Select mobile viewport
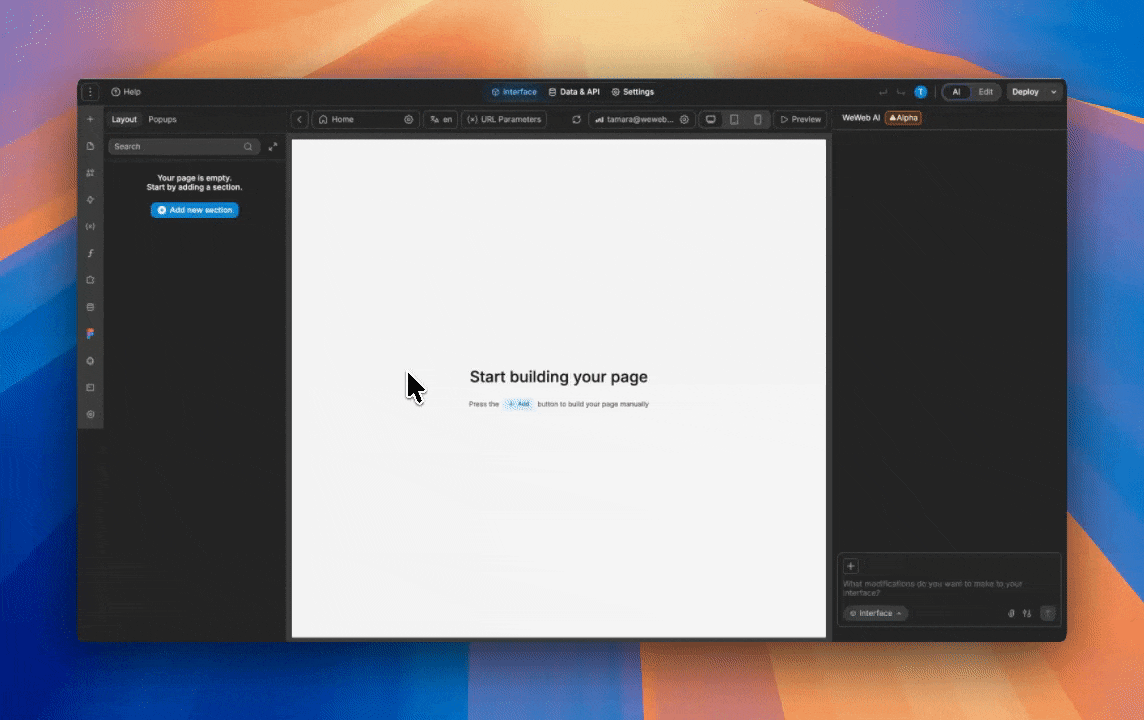The height and width of the screenshot is (720, 1144). tap(758, 120)
